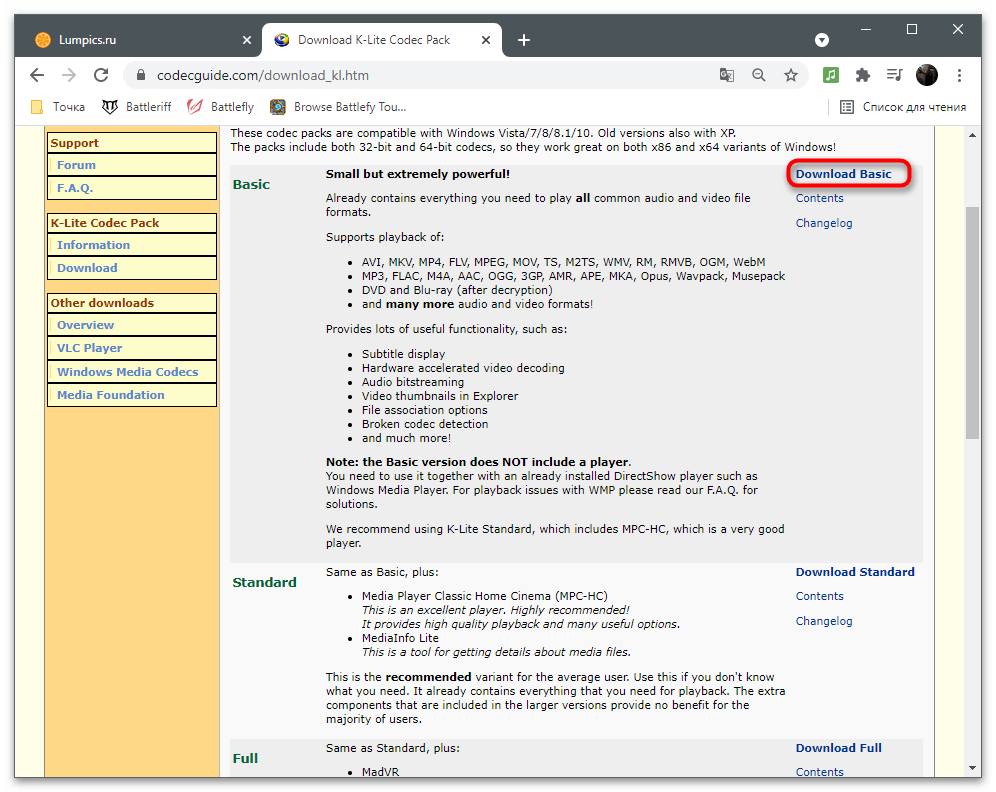Open a new tab with the plus button
The image size is (996, 792).
point(523,41)
